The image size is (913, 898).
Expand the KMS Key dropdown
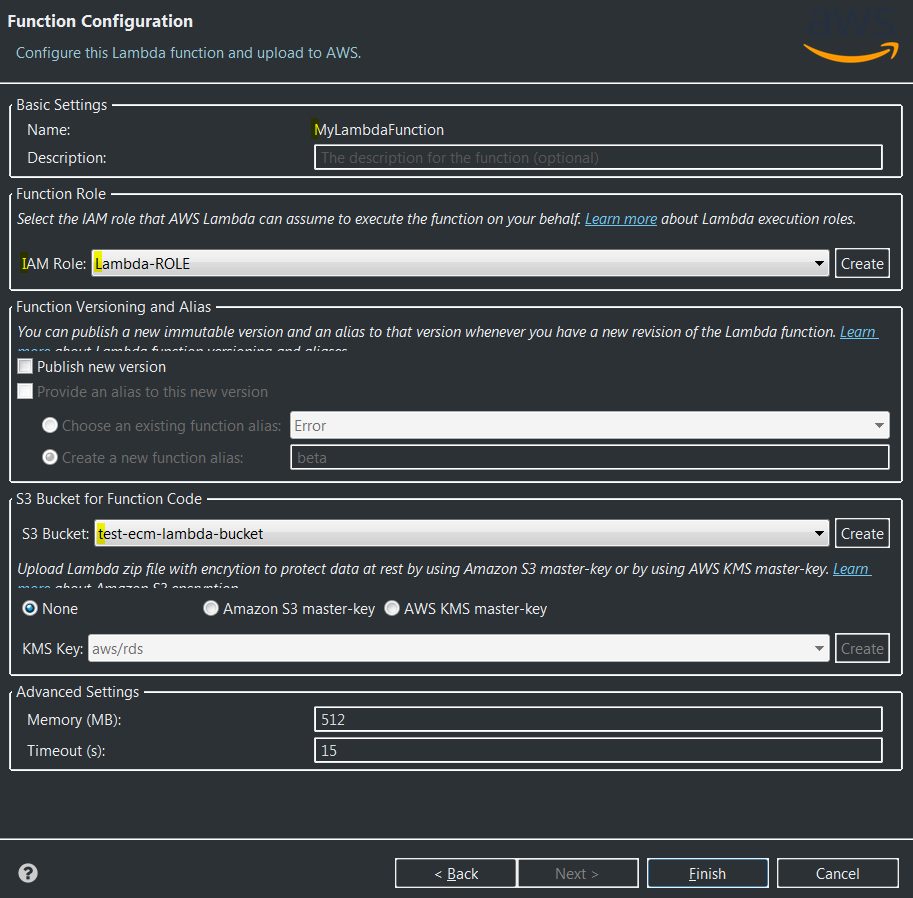[458, 648]
